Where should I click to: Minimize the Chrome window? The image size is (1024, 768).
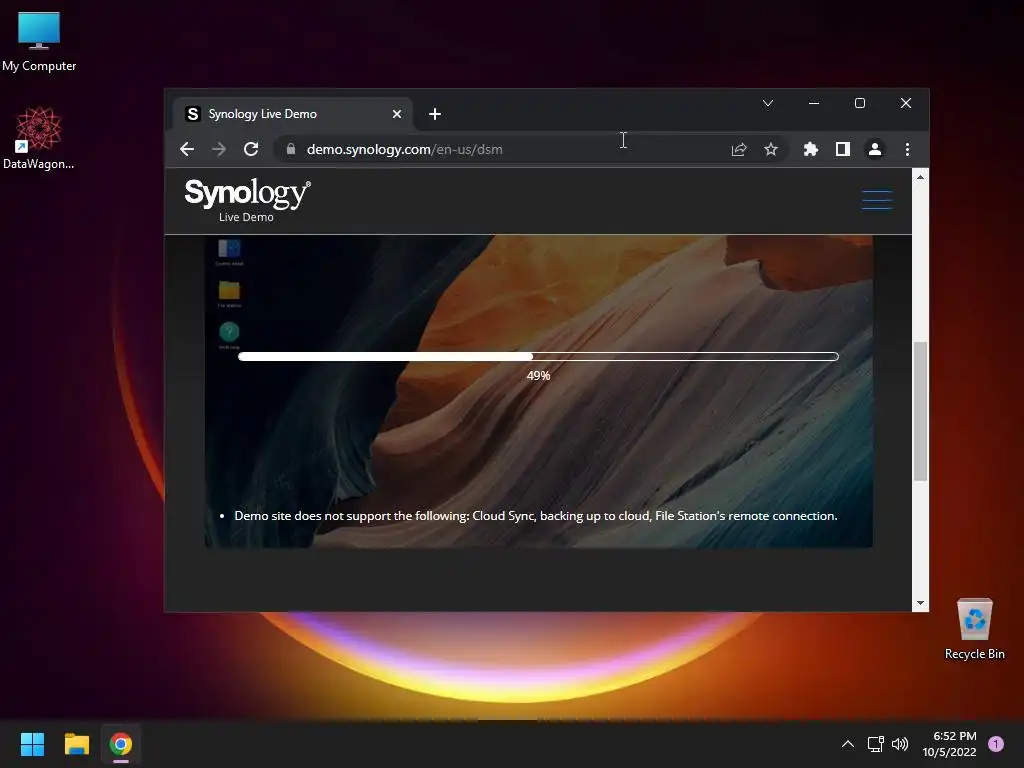coord(814,103)
